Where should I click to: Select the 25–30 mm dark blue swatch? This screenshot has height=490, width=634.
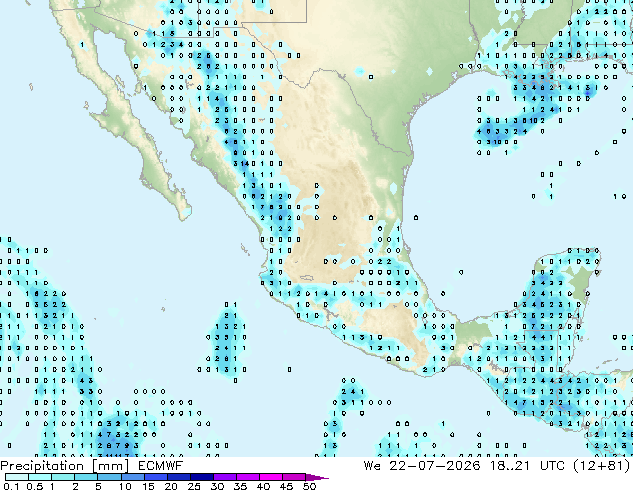coord(202,477)
